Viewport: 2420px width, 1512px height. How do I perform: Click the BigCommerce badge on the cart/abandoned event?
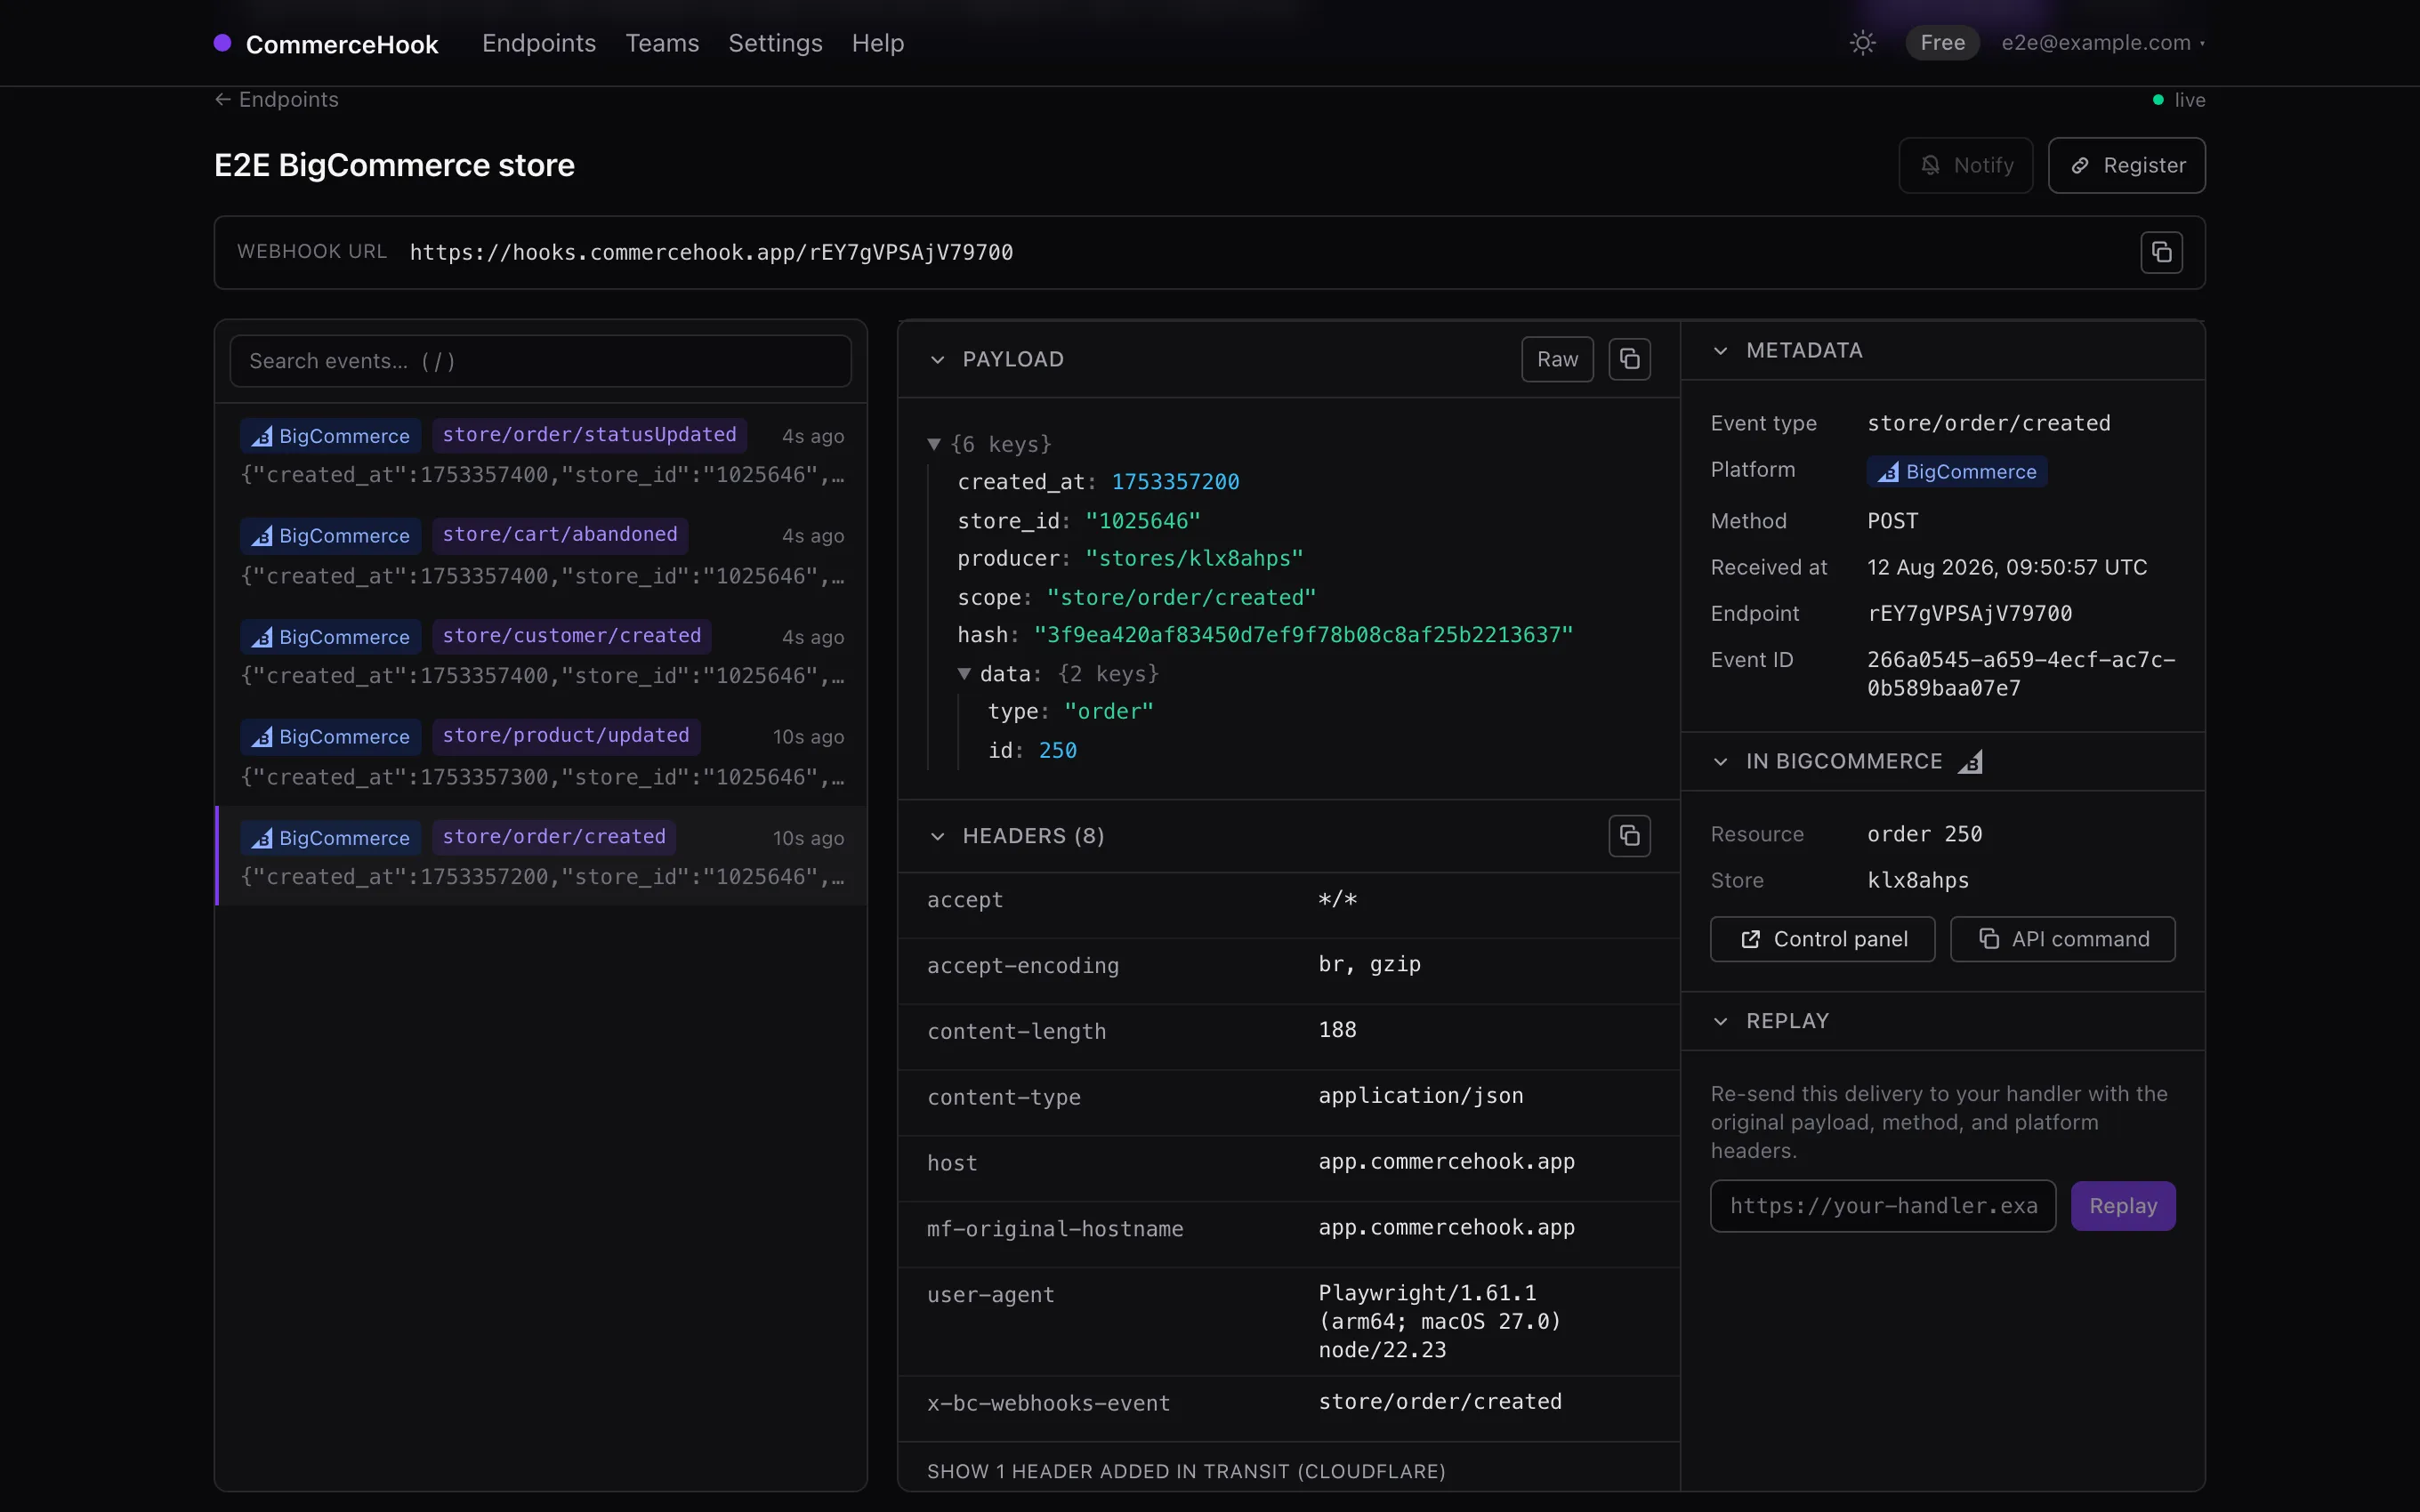(x=331, y=535)
